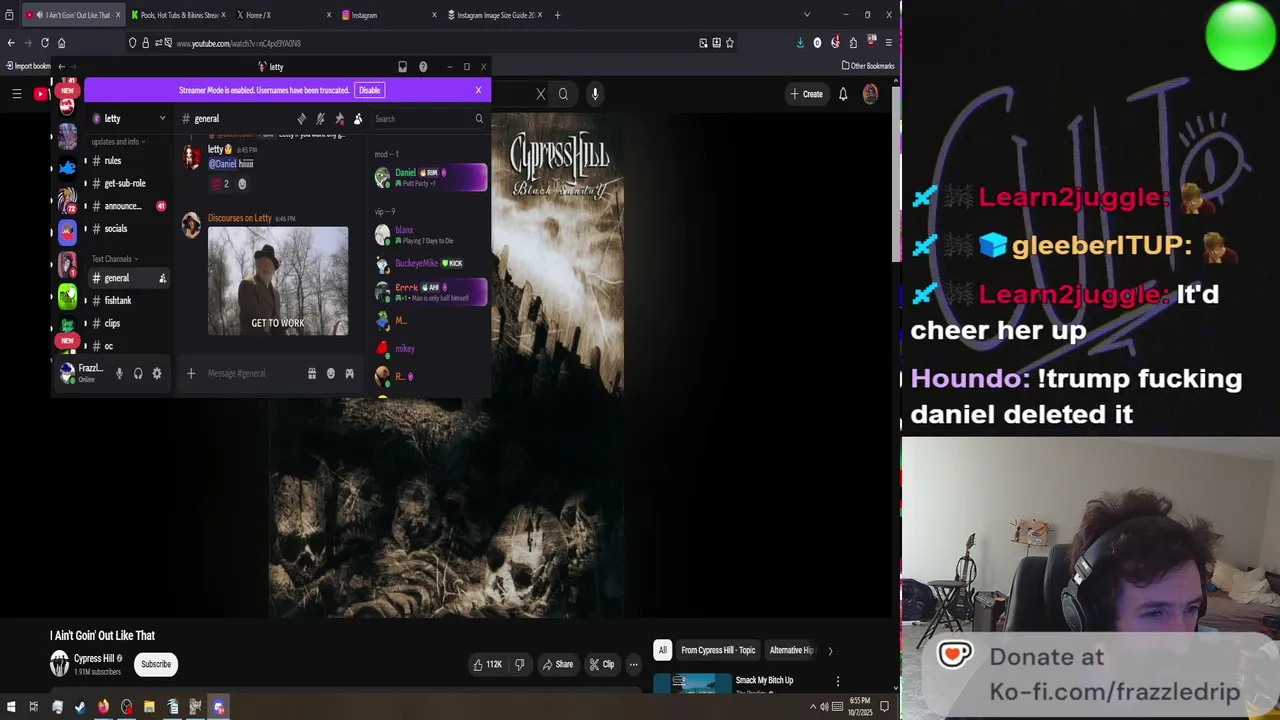This screenshot has height=720, width=1280.
Task: Select member mikey in member list
Action: pos(430,348)
